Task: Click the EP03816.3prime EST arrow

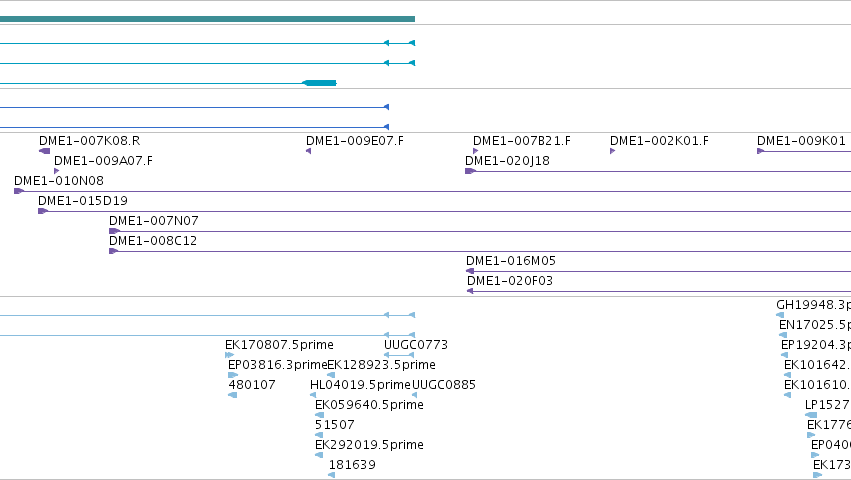Action: coord(233,375)
